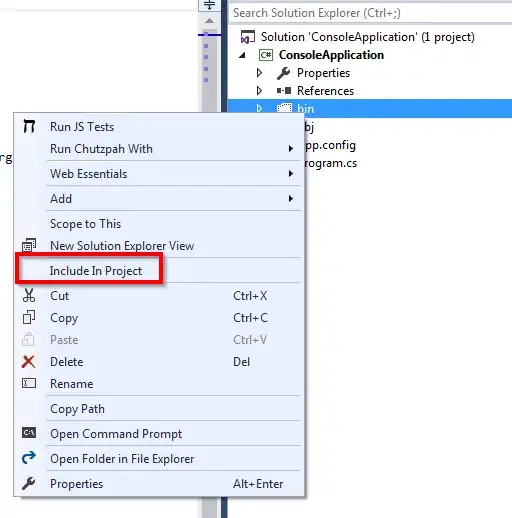Click the New Solution Explorer View icon
This screenshot has height=518, width=512.
click(x=29, y=245)
